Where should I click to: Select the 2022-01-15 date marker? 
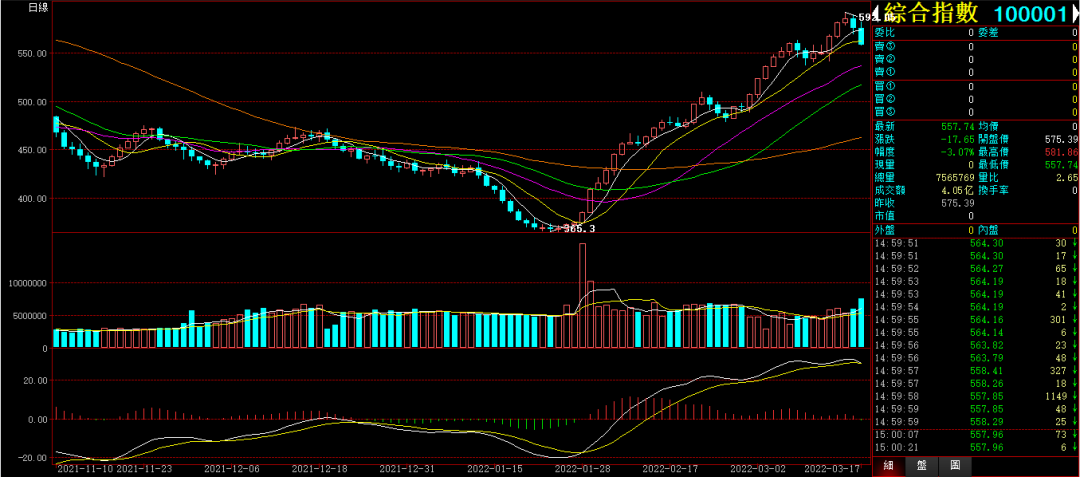(494, 469)
